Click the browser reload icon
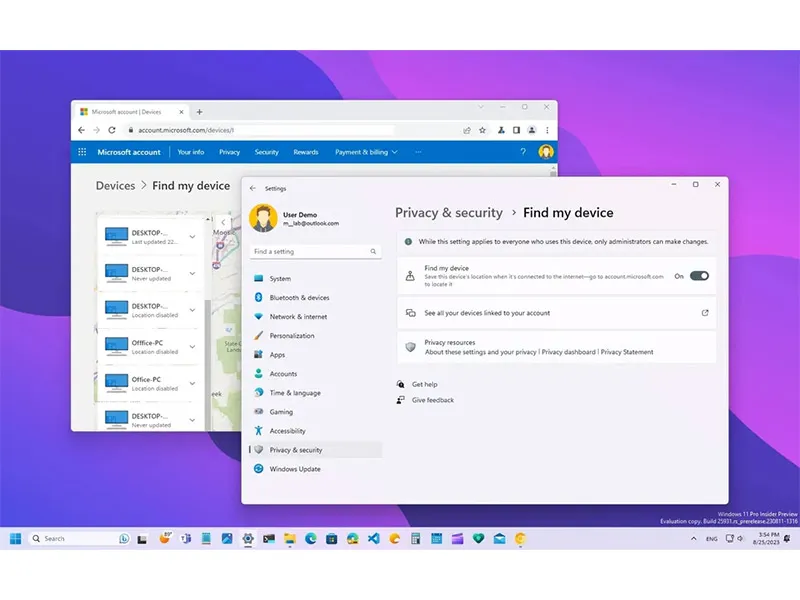 [x=112, y=130]
